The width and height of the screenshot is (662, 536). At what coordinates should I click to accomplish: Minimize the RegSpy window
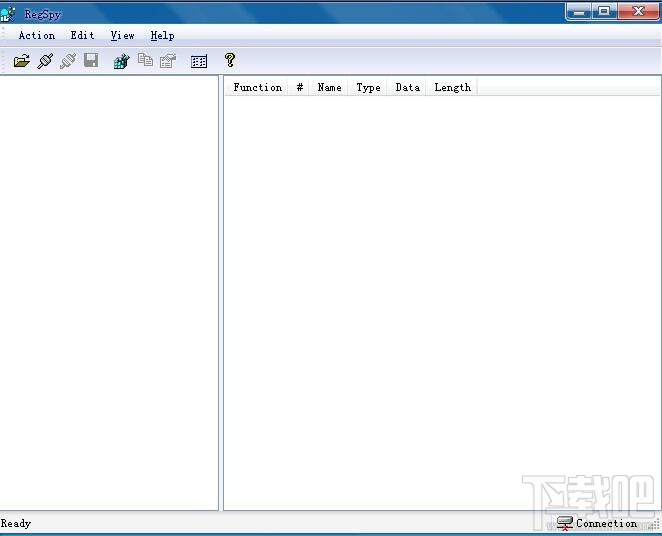pyautogui.click(x=579, y=12)
